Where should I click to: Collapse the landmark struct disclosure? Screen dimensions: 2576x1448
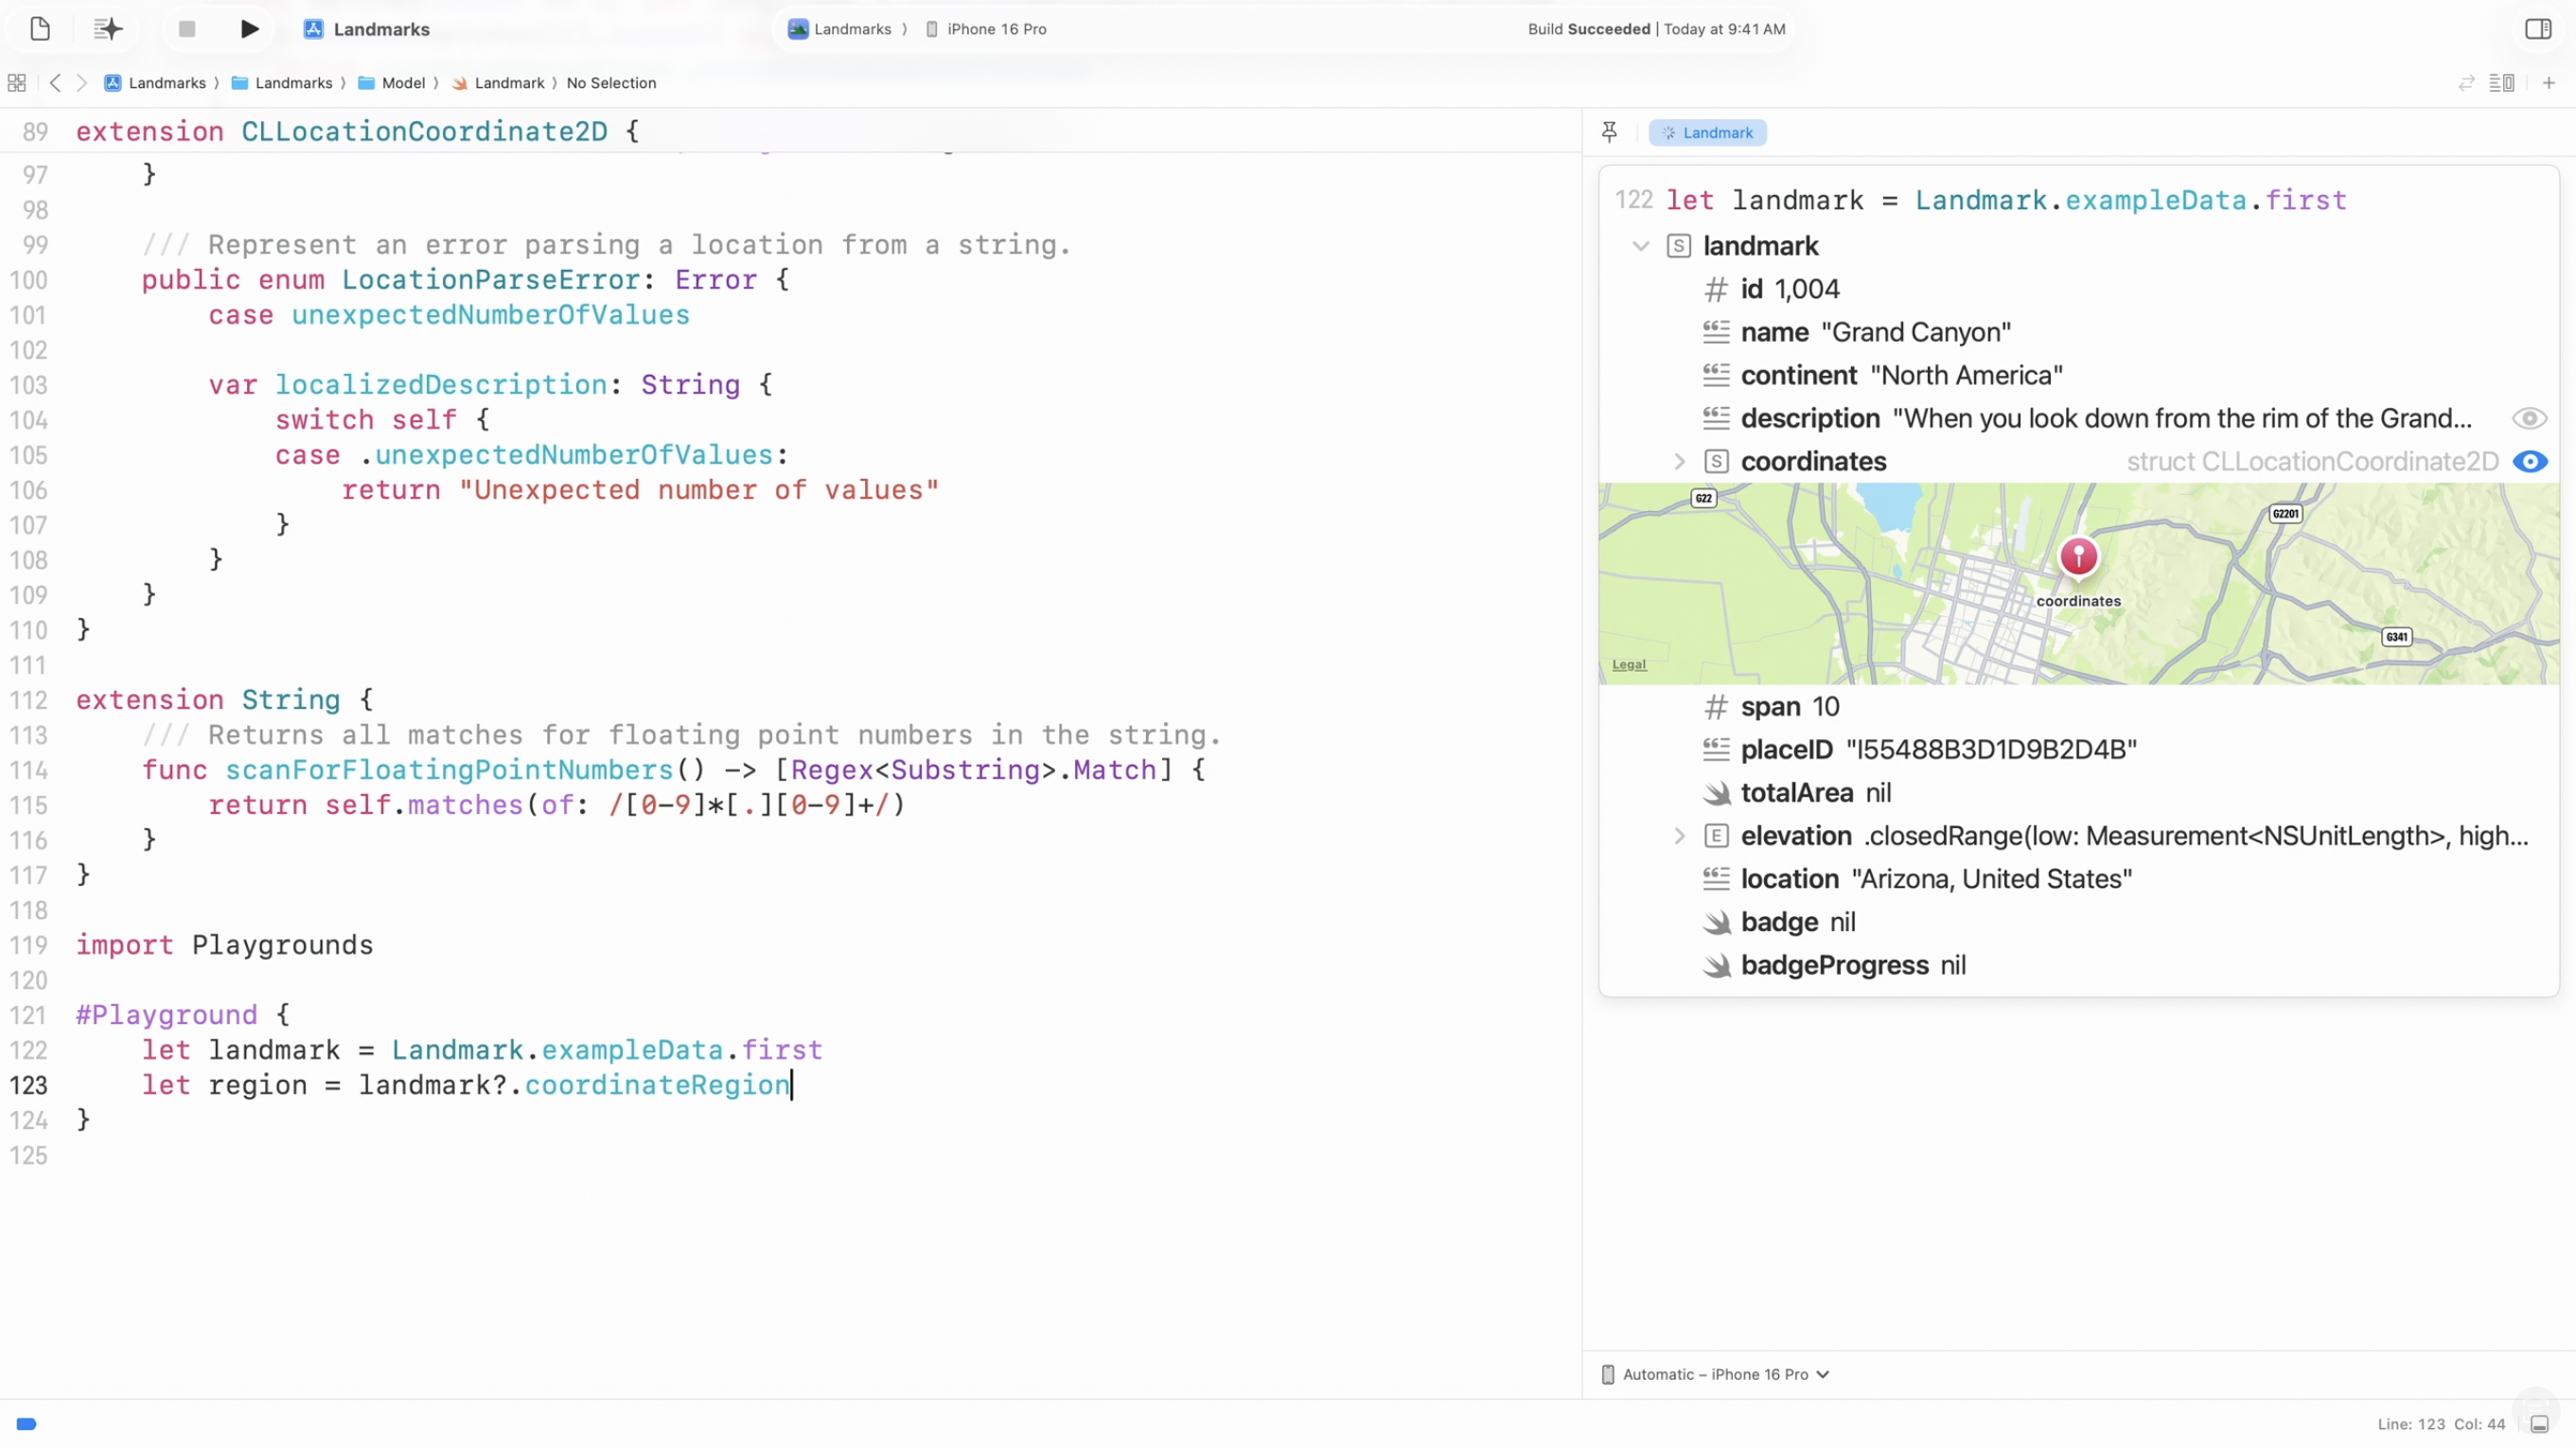coord(1640,246)
